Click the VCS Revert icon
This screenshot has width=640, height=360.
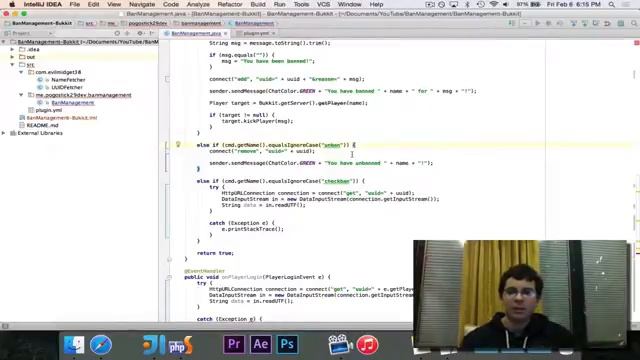point(607,23)
